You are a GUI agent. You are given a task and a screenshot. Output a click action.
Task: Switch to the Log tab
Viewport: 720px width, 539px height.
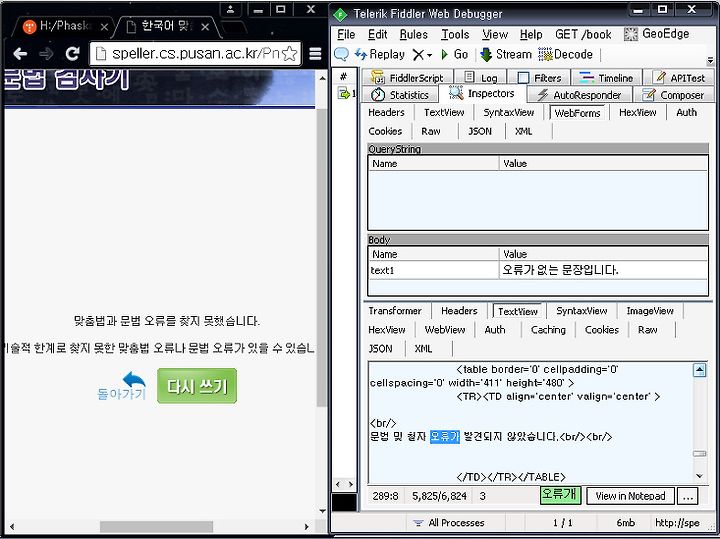pos(481,78)
